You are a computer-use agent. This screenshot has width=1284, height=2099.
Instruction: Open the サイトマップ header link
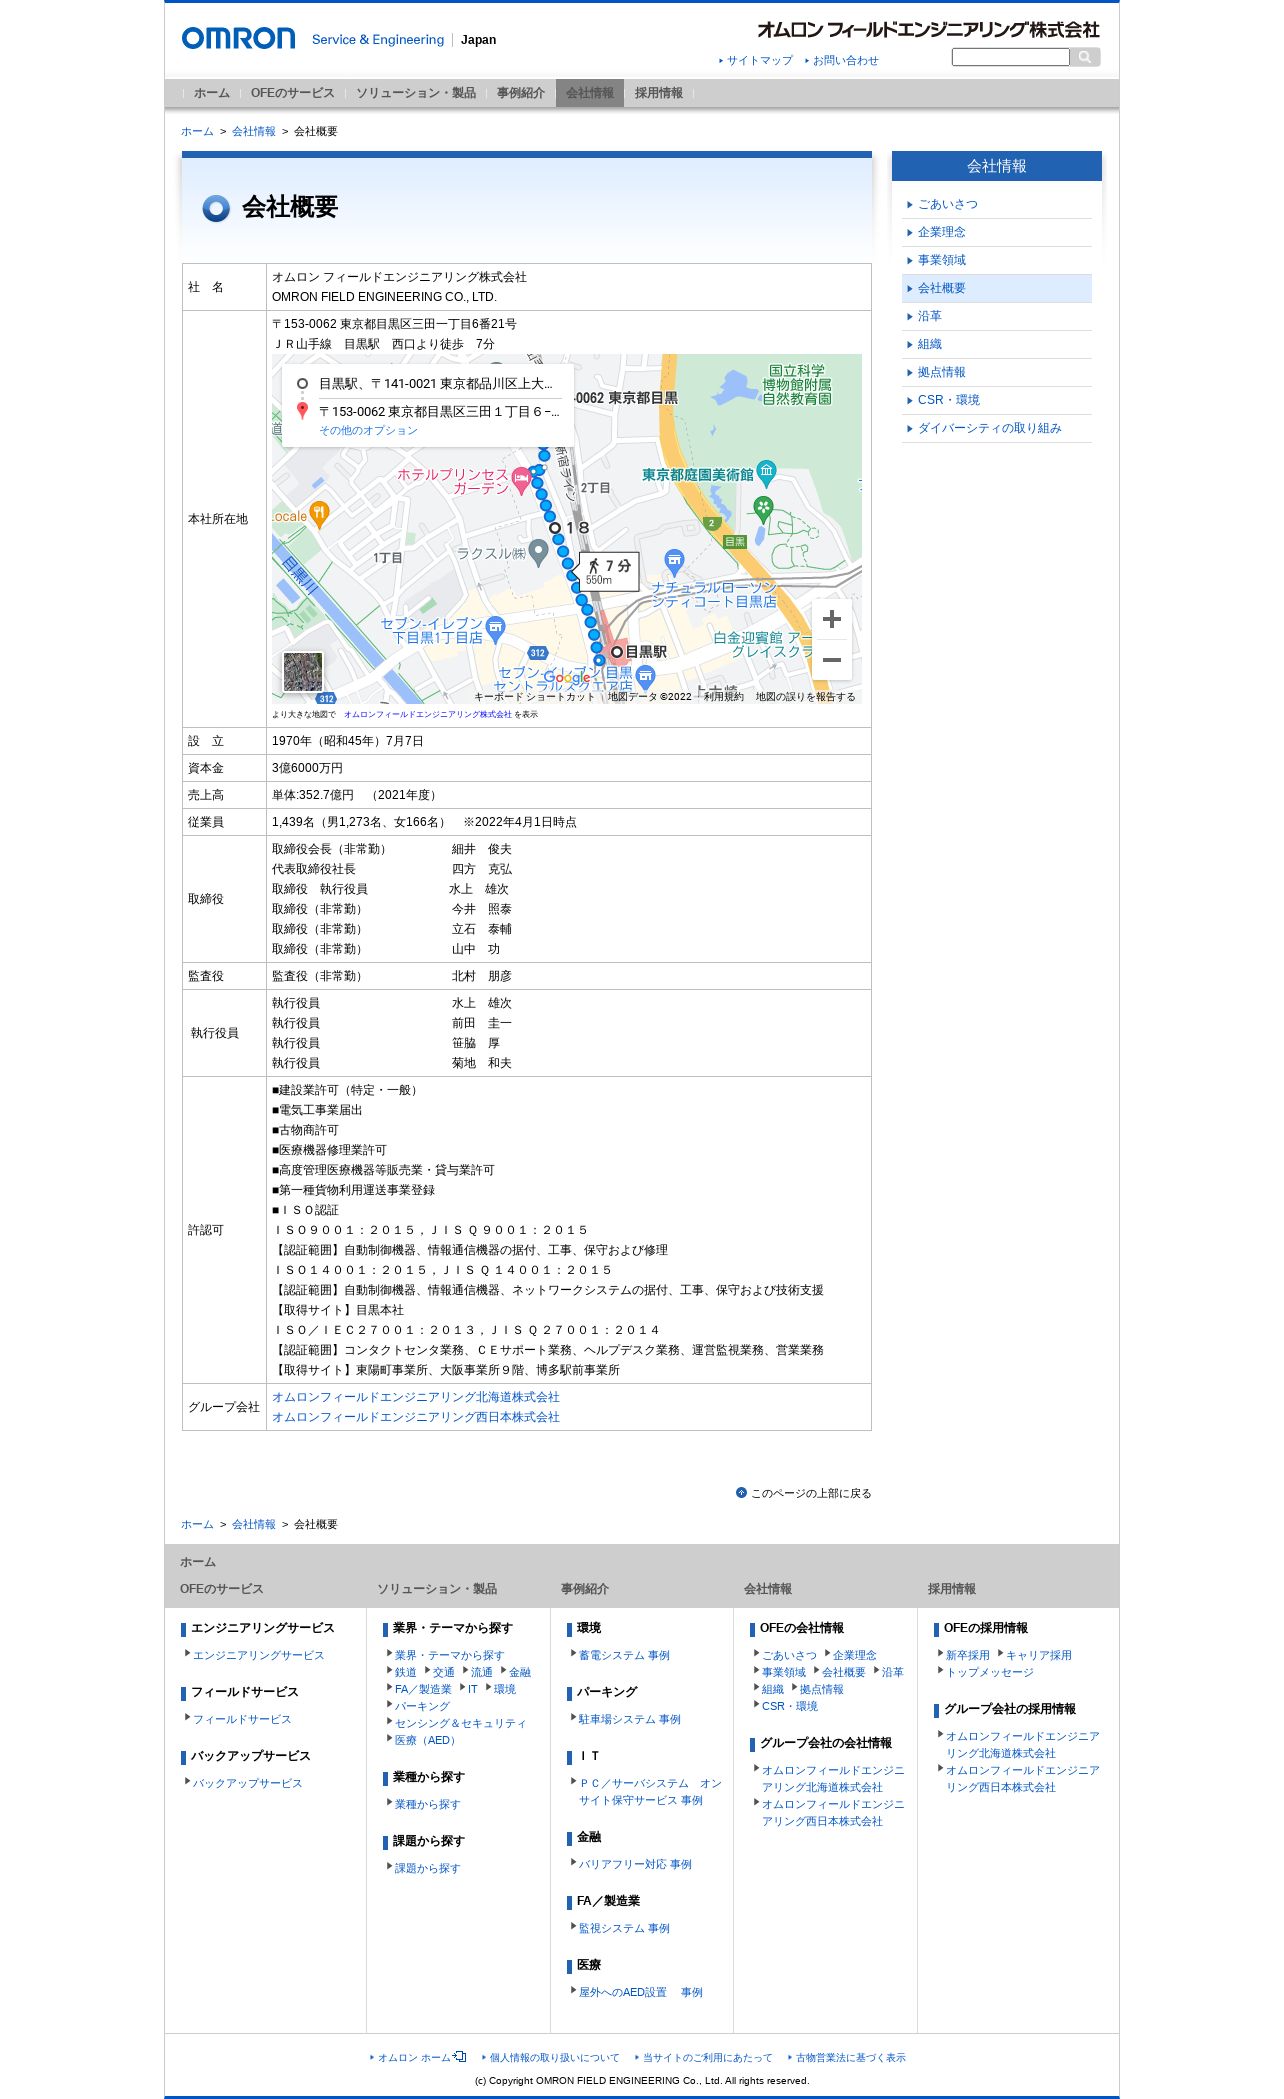pos(760,61)
